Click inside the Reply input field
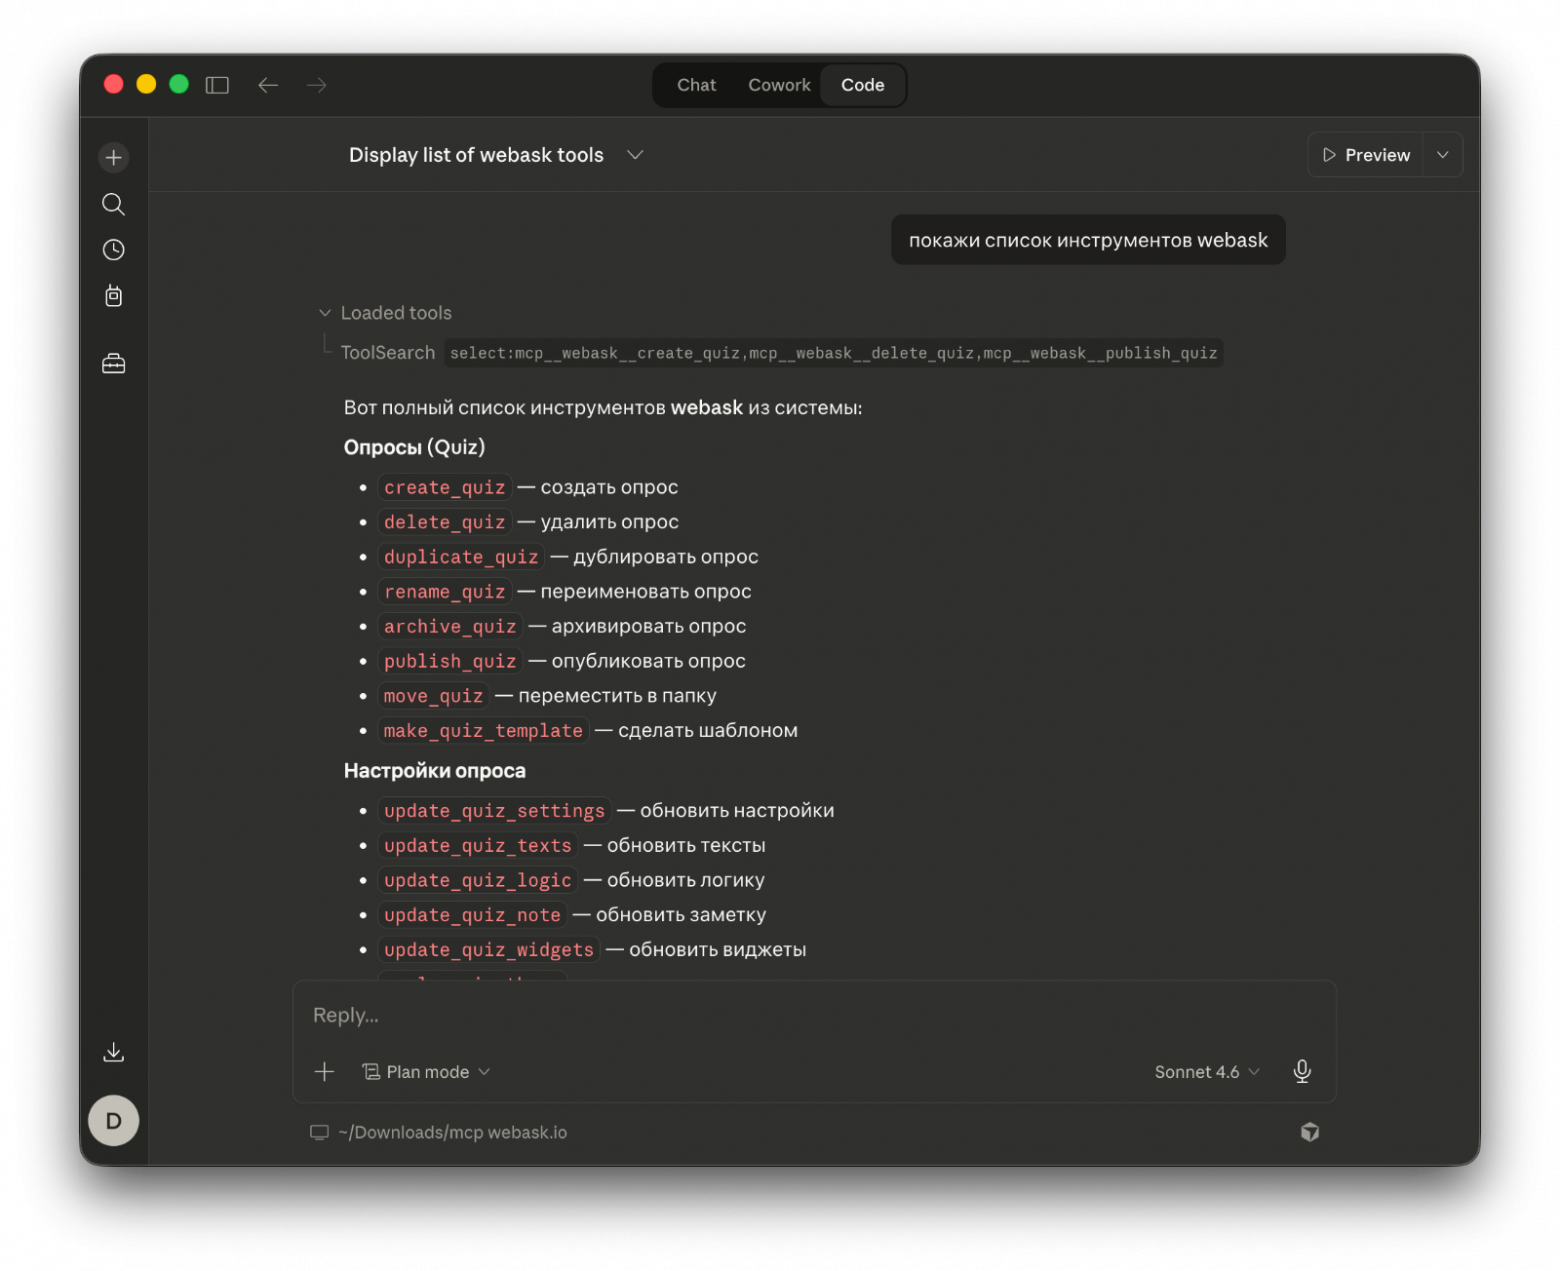Image resolution: width=1560 pixels, height=1271 pixels. [x=700, y=1014]
